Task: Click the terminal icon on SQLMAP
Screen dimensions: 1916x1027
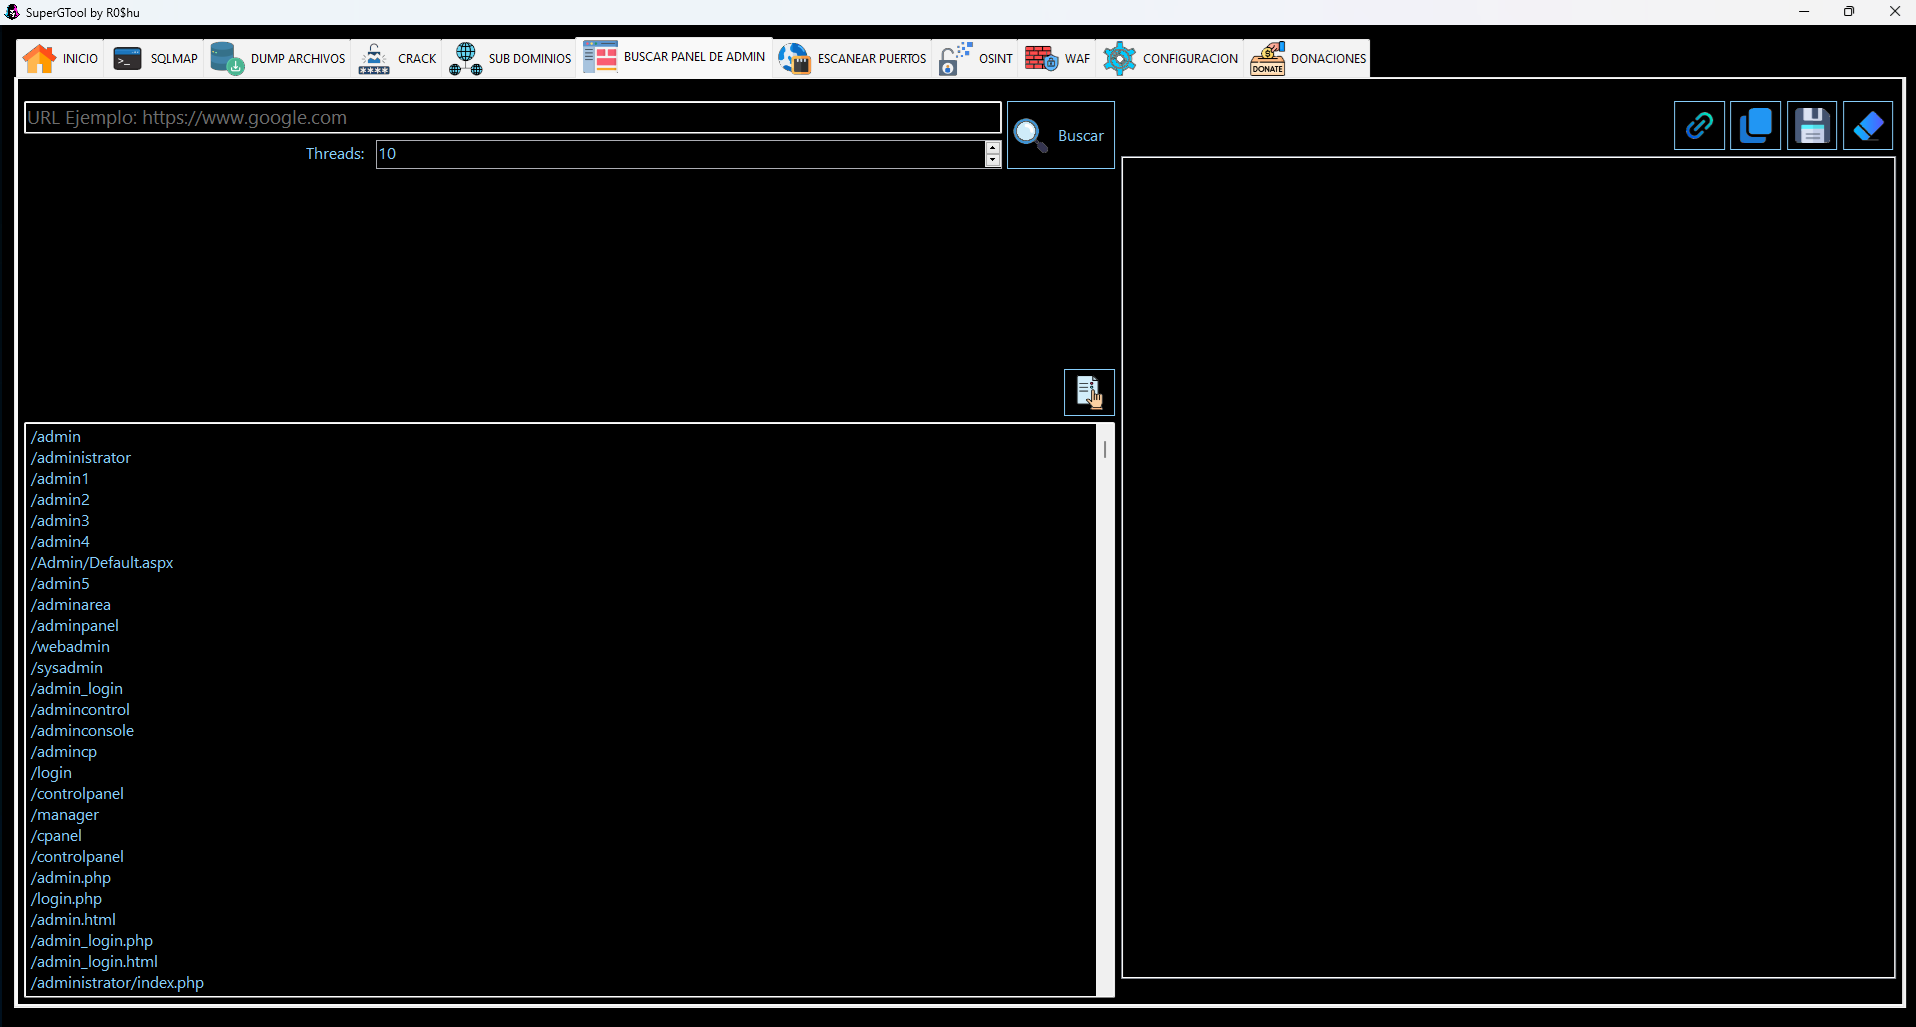Action: [x=127, y=59]
